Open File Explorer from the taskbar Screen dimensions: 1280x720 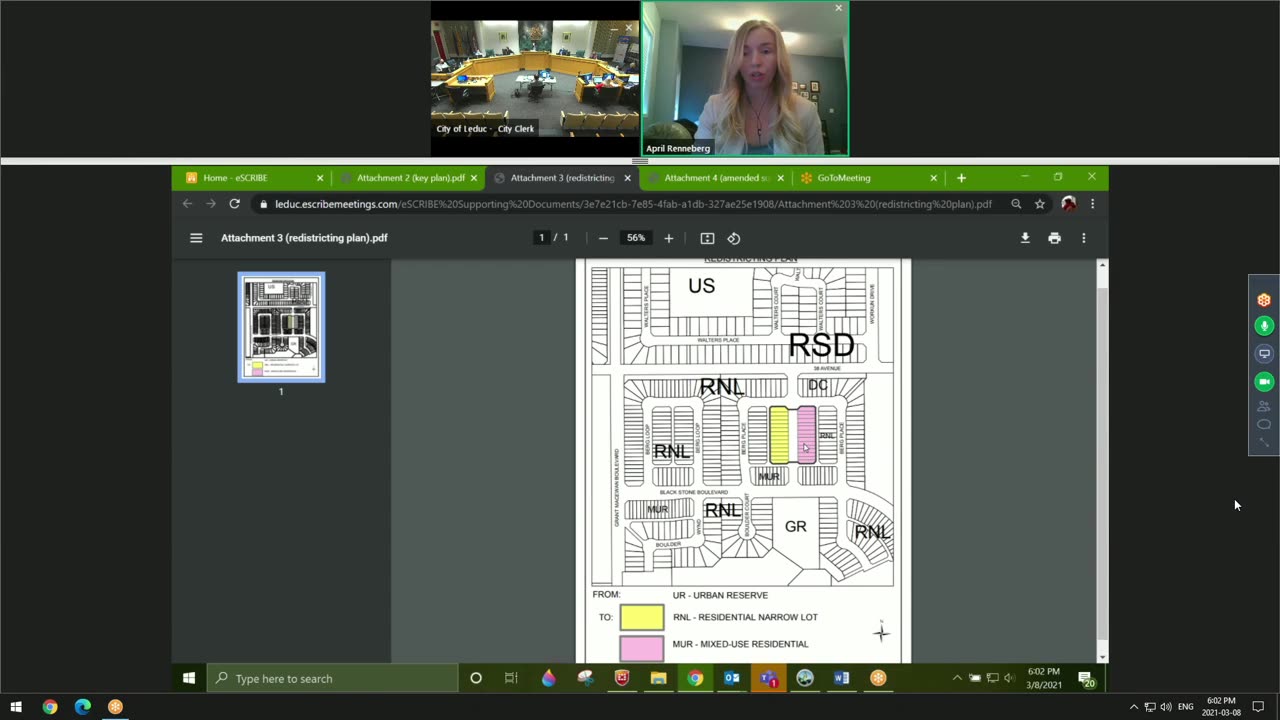(x=658, y=678)
